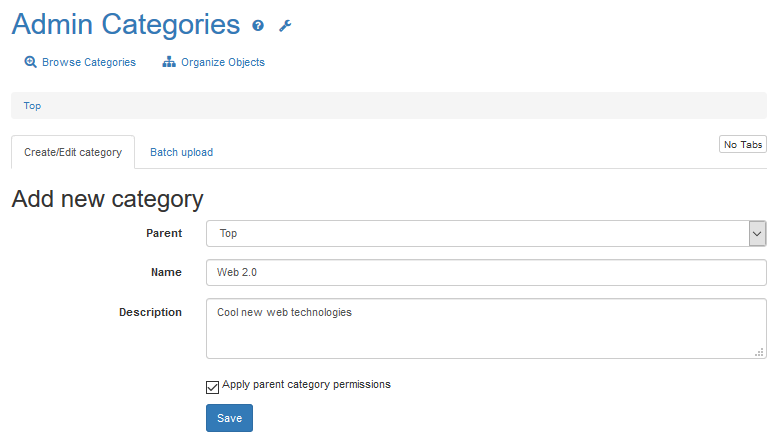The width and height of the screenshot is (780, 437).
Task: Uncheck Apply parent category permissions
Action: pyautogui.click(x=212, y=387)
